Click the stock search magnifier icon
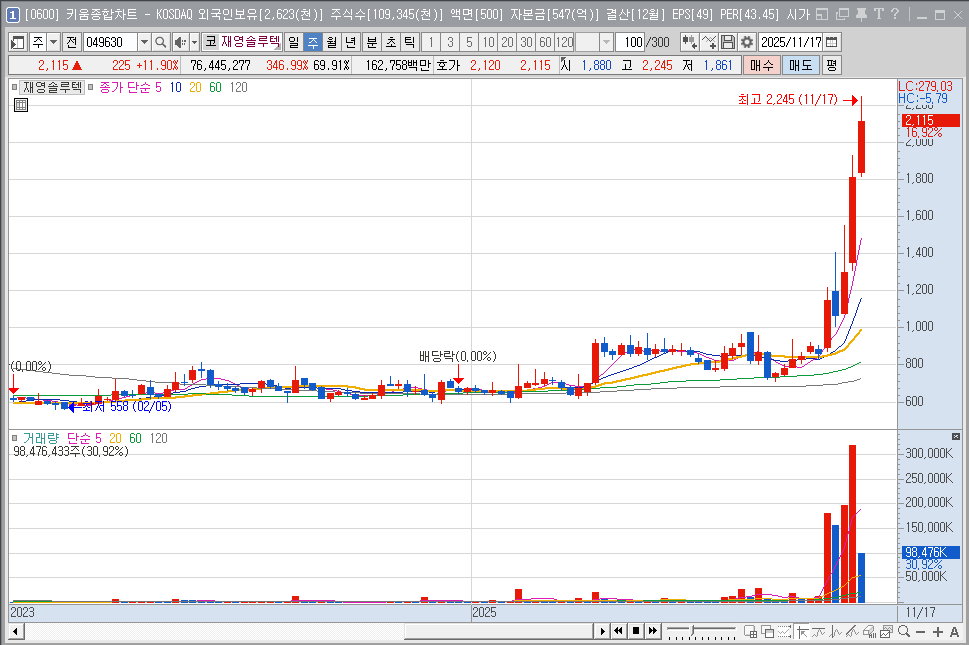Image resolution: width=969 pixels, height=645 pixels. (161, 42)
